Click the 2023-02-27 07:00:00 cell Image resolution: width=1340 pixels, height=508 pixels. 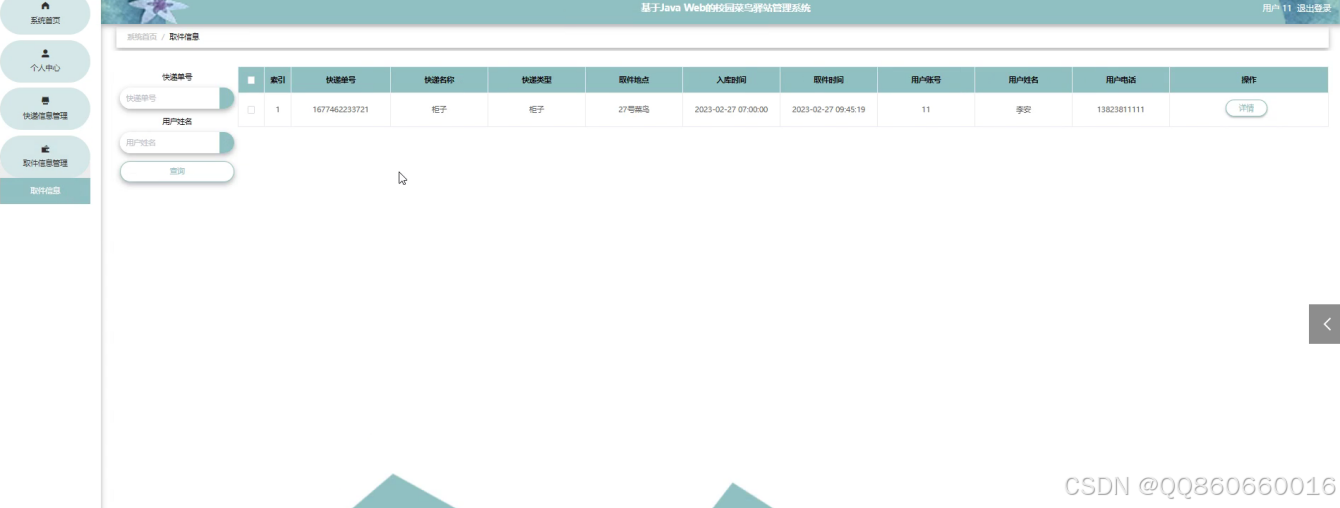[731, 109]
